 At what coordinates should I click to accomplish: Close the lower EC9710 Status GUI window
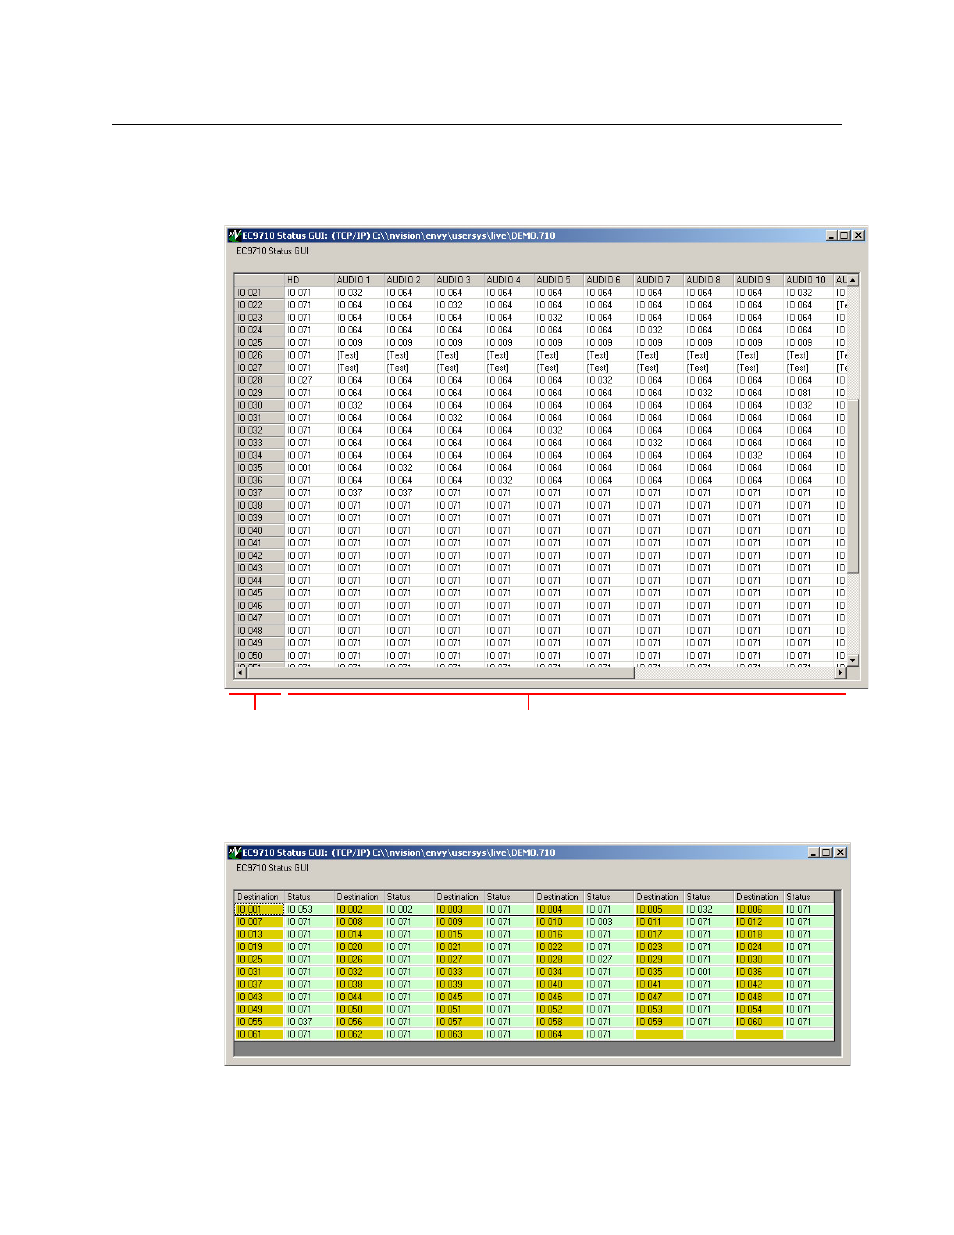coord(841,853)
